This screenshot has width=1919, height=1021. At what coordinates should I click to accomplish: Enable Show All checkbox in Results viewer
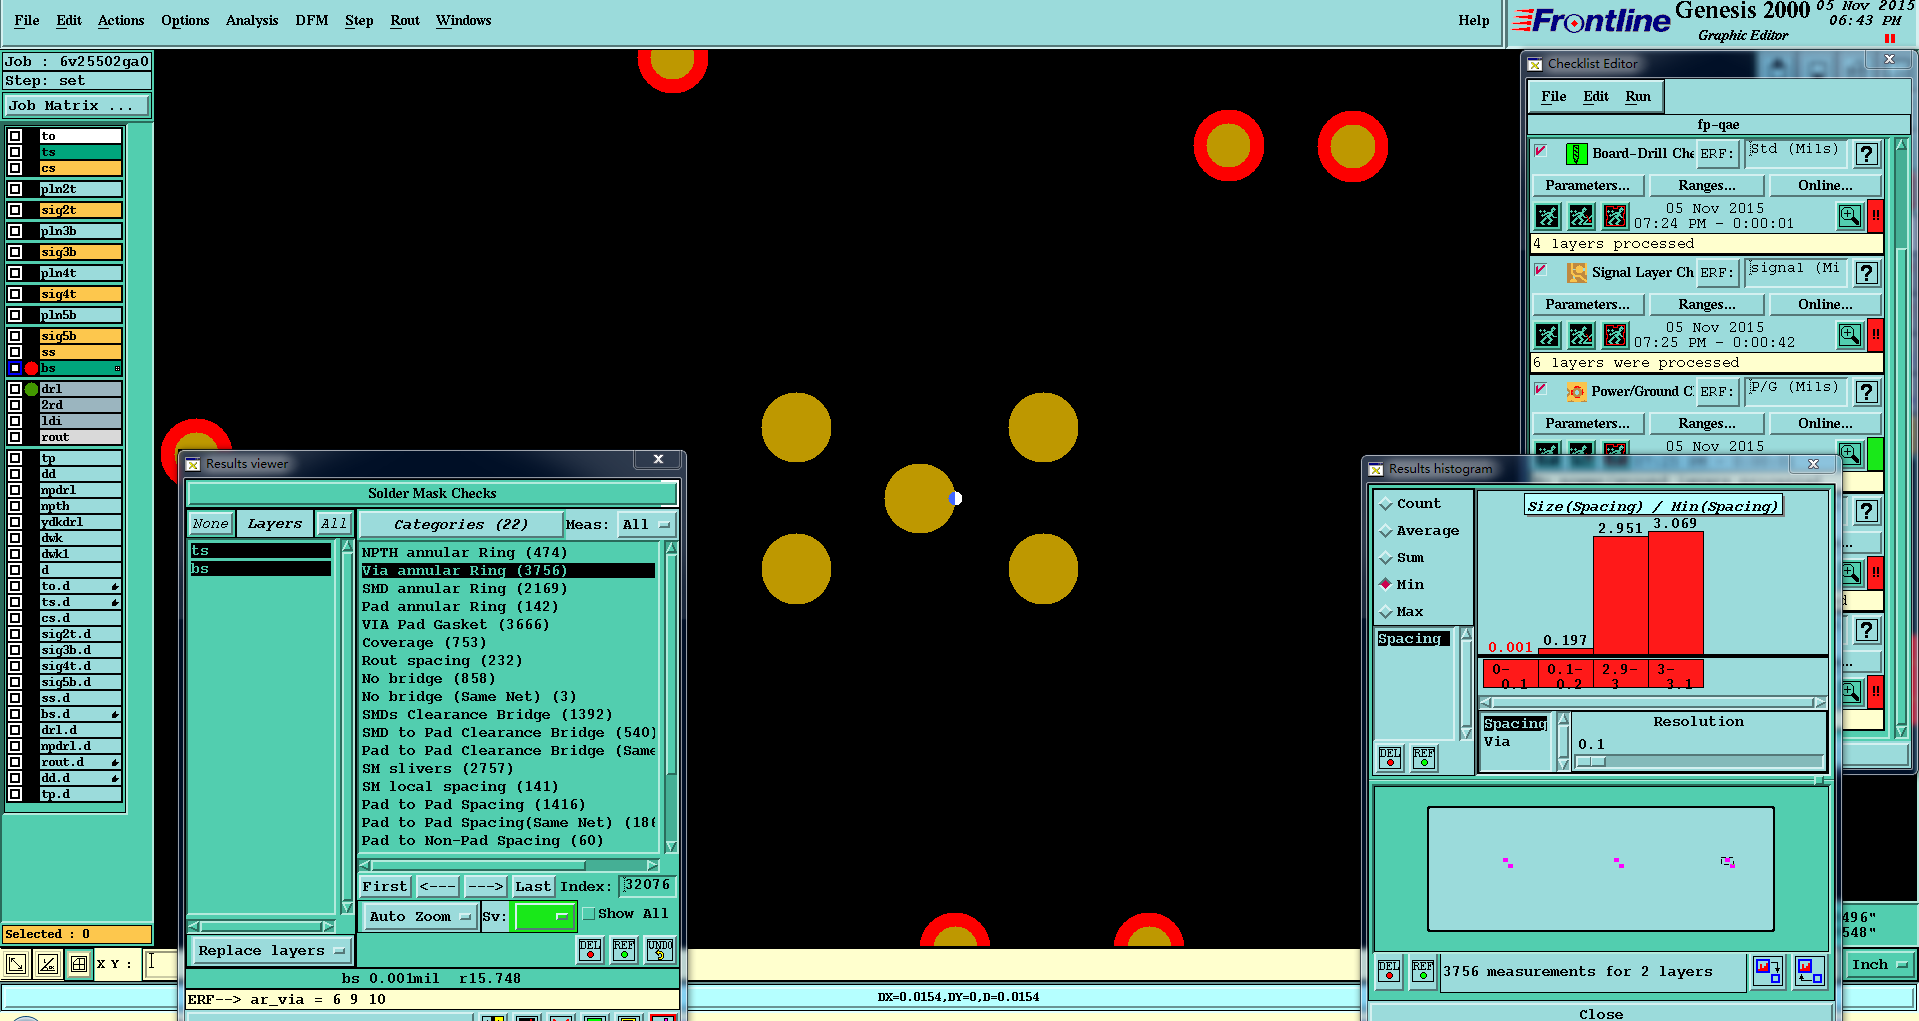pyautogui.click(x=589, y=914)
